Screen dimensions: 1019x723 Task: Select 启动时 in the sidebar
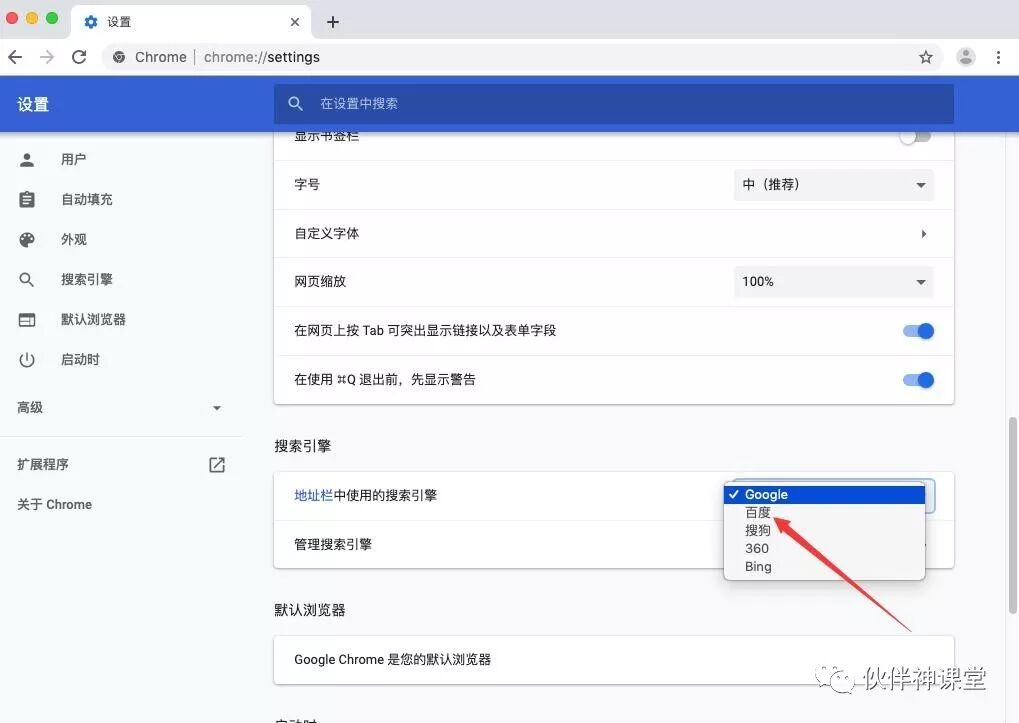80,359
